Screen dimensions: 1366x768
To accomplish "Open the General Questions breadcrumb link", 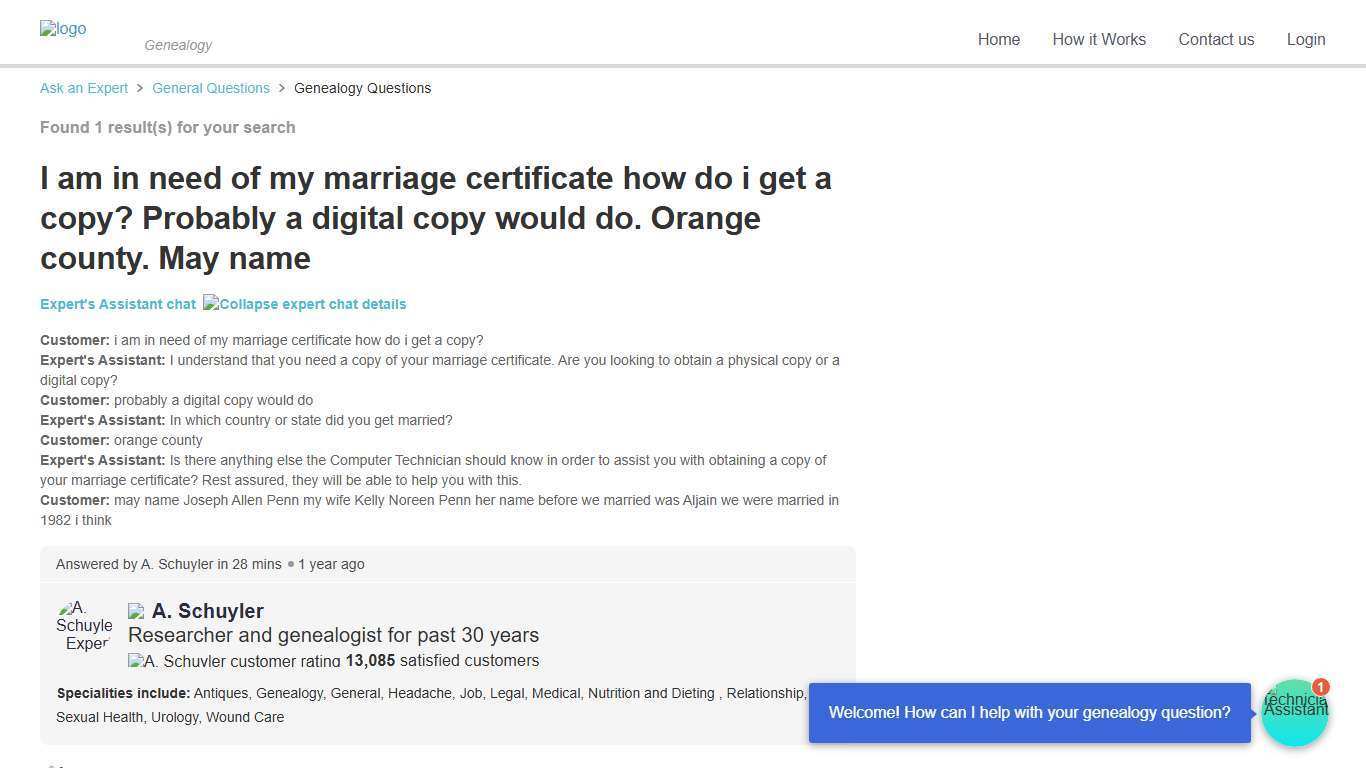I will click(210, 88).
